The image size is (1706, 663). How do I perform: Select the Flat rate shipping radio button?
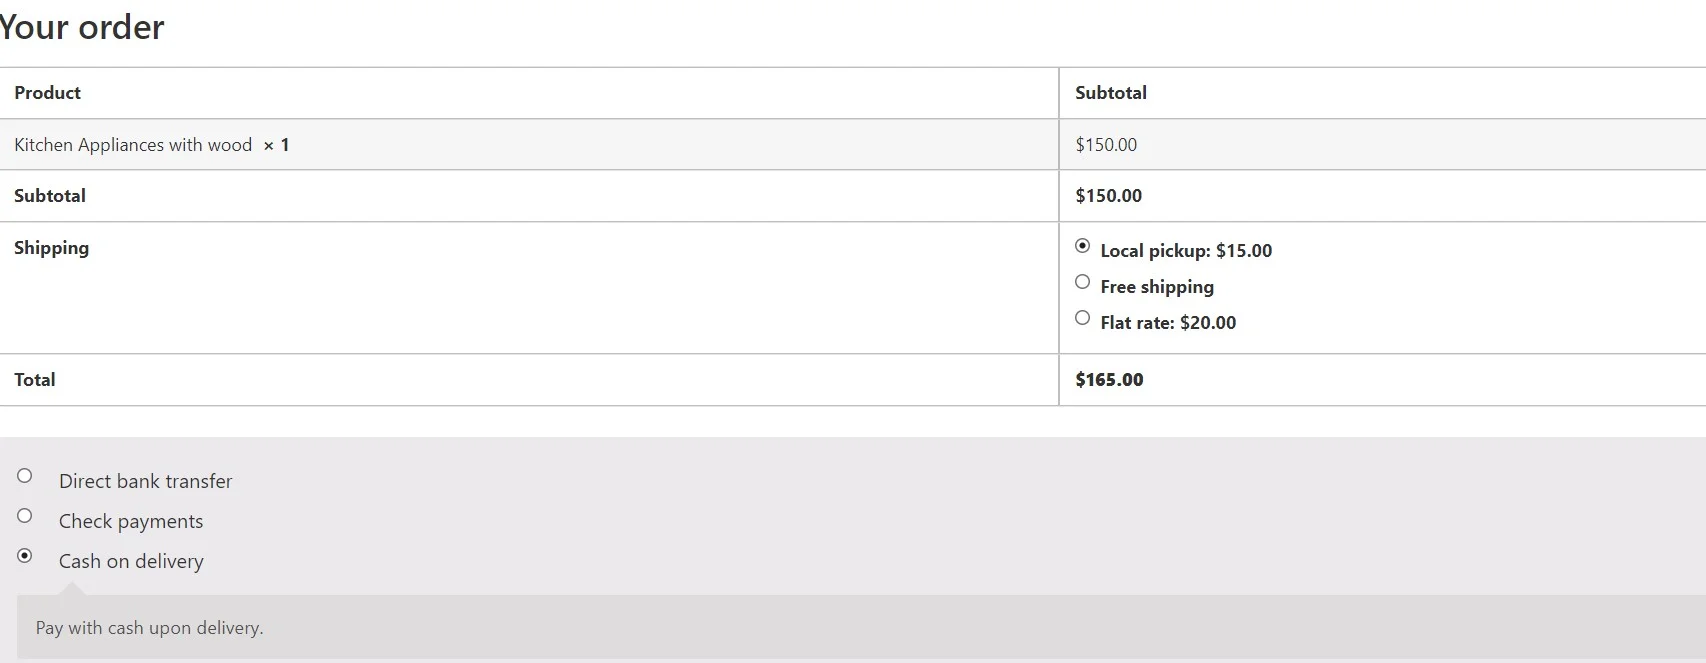(1082, 318)
